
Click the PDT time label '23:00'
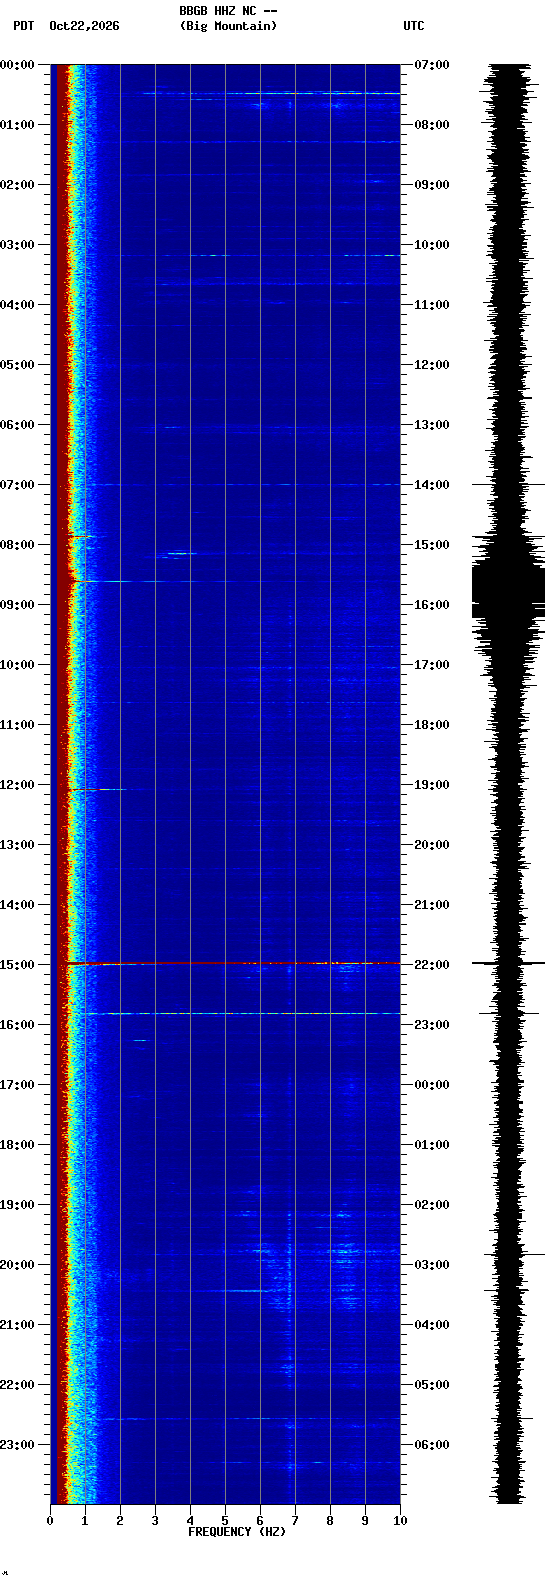point(17,1445)
